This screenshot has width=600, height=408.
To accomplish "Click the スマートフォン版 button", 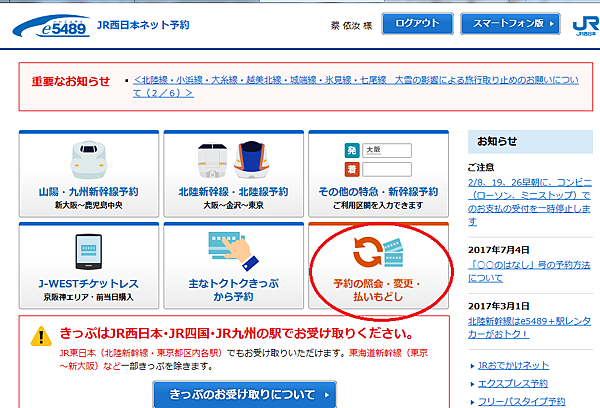I will pyautogui.click(x=510, y=23).
